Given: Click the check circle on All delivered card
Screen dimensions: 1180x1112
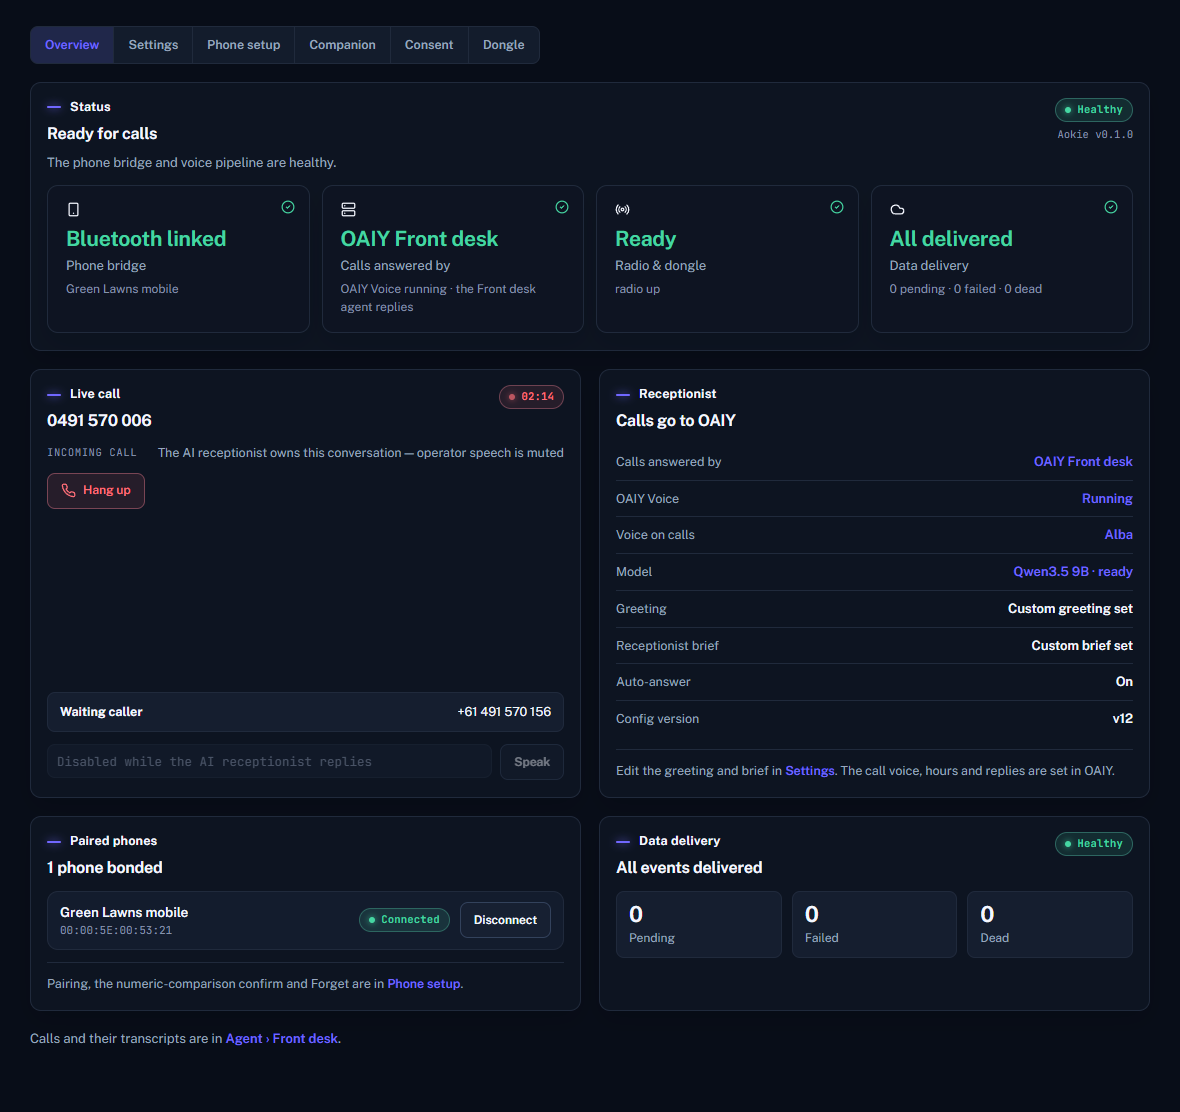Looking at the screenshot, I should (x=1111, y=207).
